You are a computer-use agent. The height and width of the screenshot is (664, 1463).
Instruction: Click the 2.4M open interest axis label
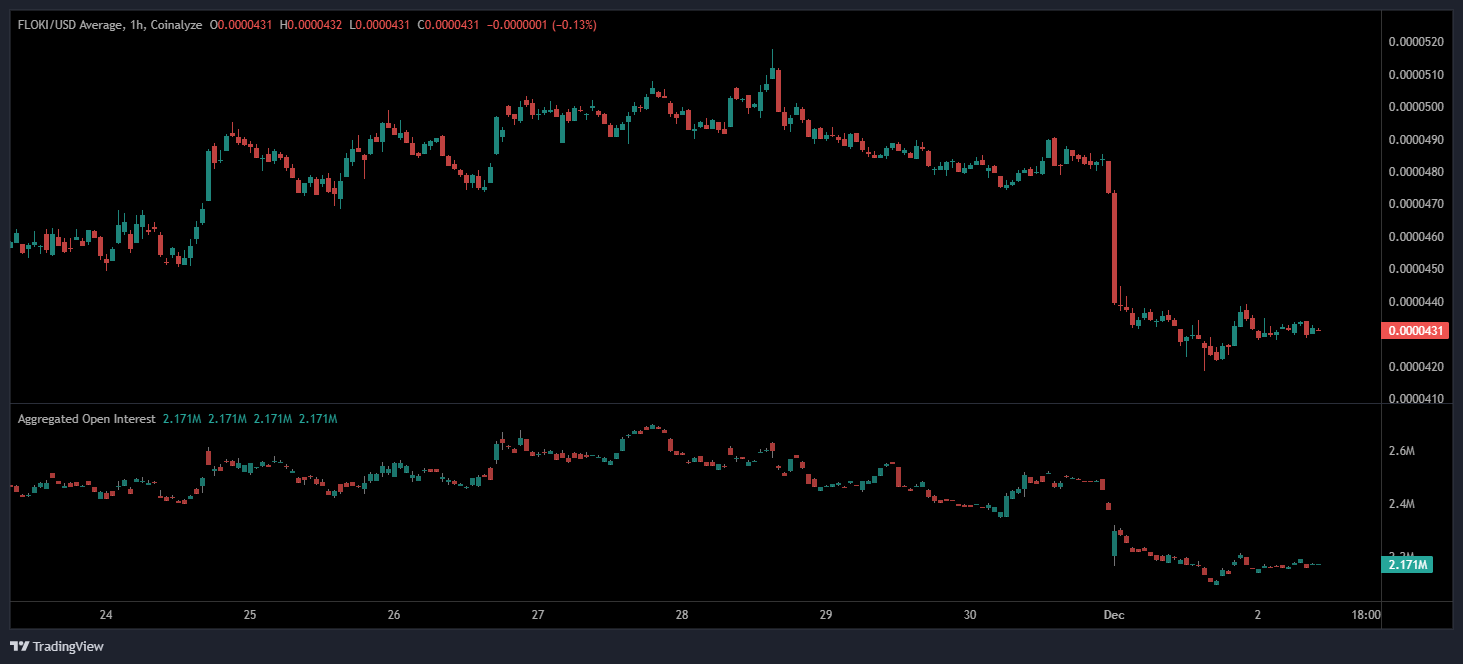click(1403, 504)
